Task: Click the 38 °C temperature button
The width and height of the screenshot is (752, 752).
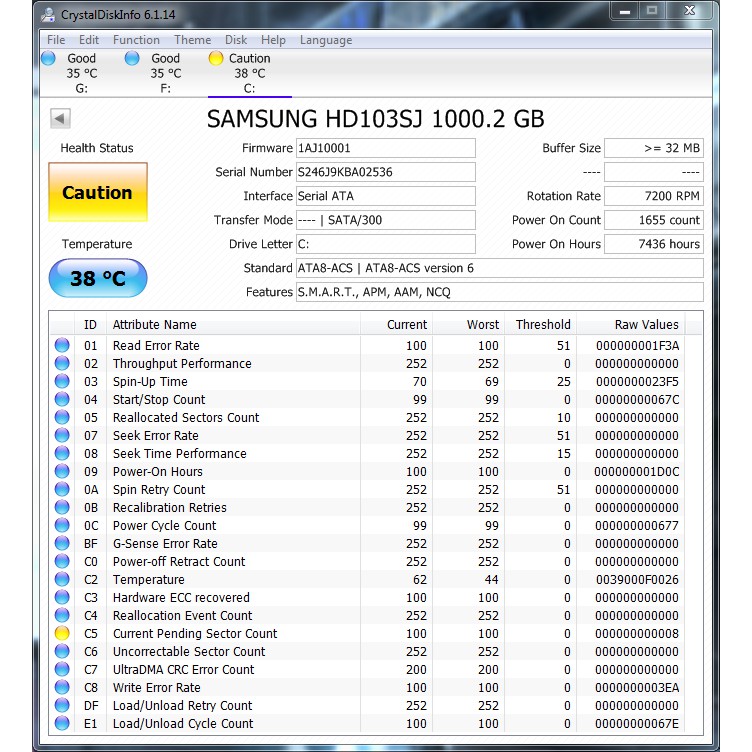Action: [97, 278]
